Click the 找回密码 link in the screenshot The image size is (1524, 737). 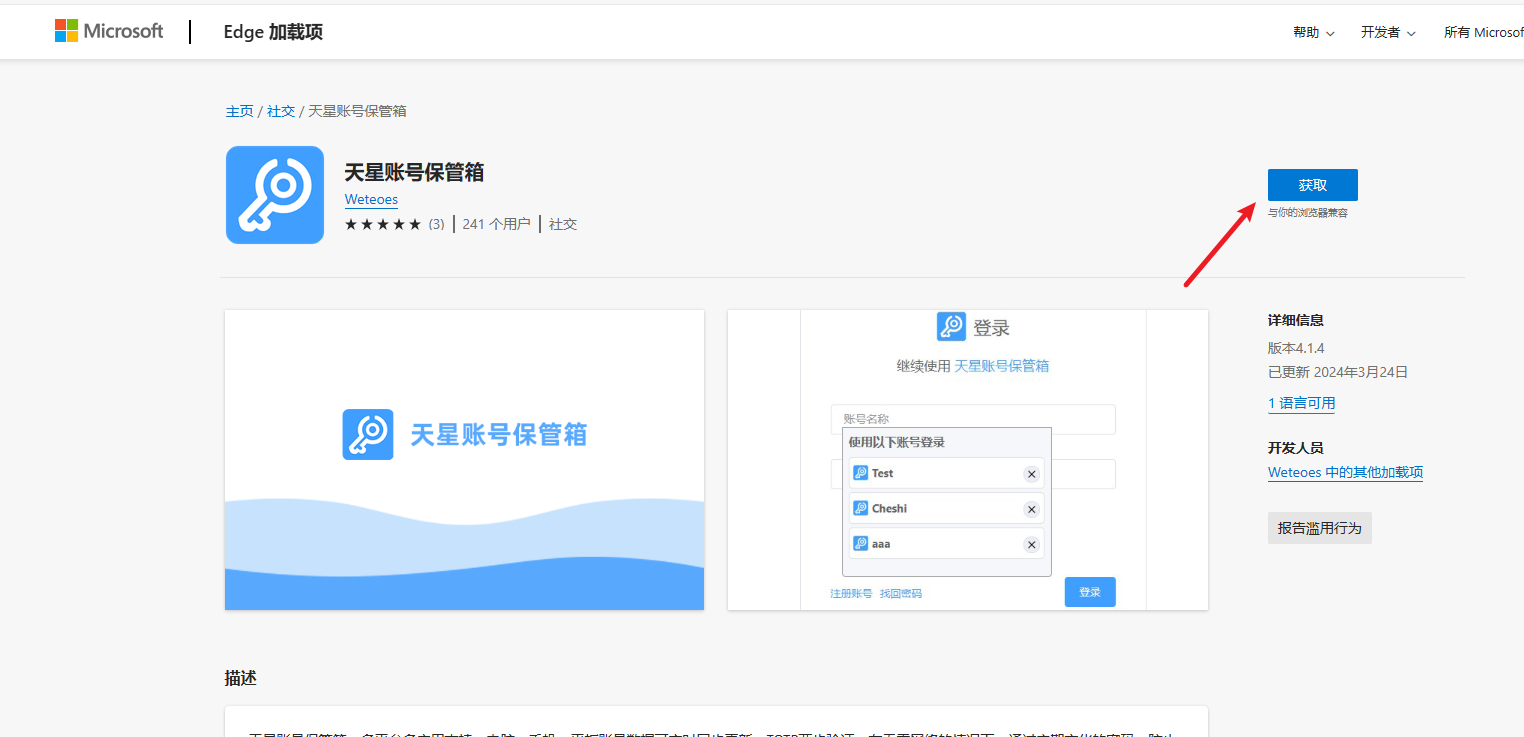click(x=901, y=593)
